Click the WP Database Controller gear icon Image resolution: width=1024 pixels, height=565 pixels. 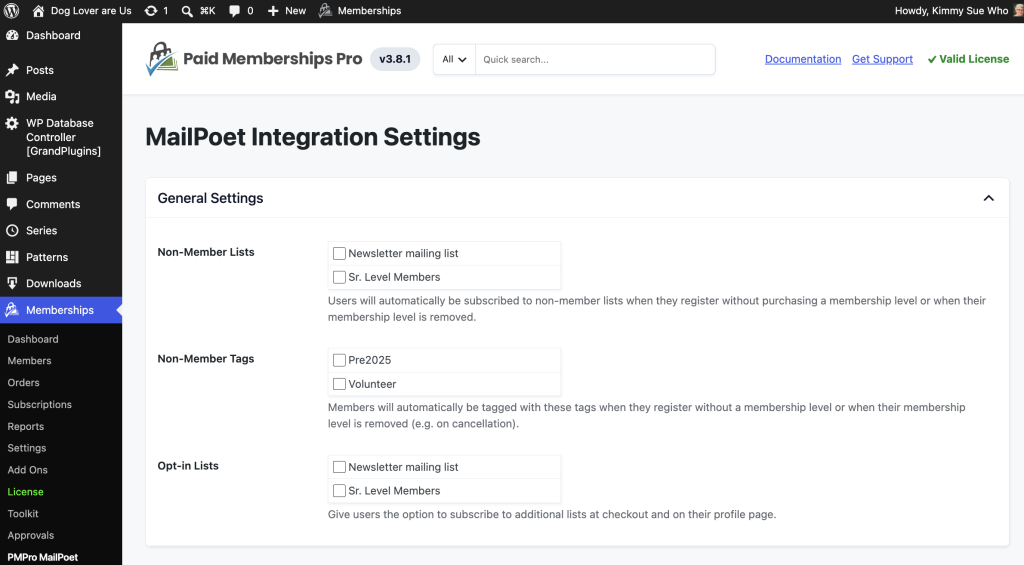(x=12, y=123)
